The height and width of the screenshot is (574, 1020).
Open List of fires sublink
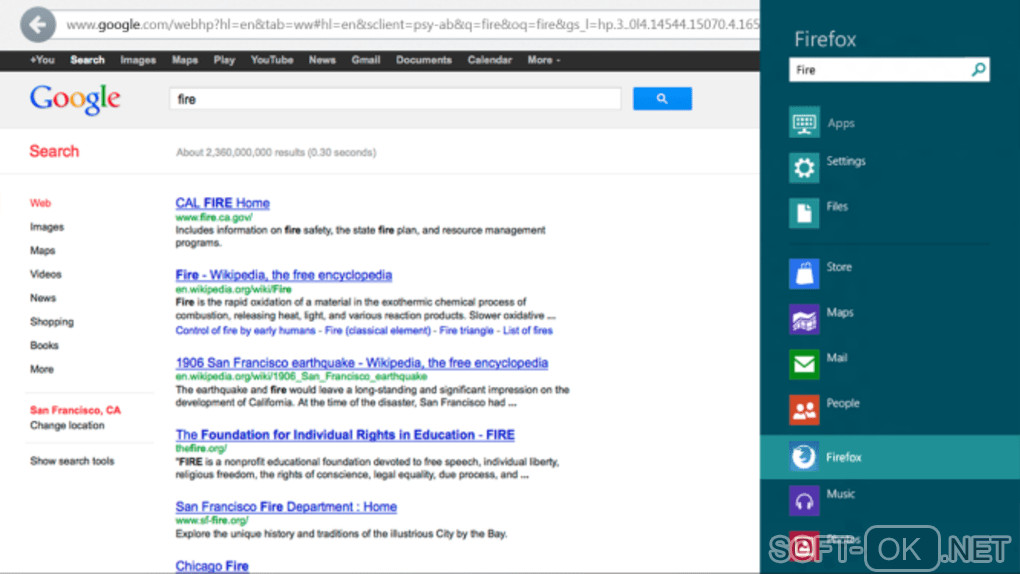coord(527,331)
